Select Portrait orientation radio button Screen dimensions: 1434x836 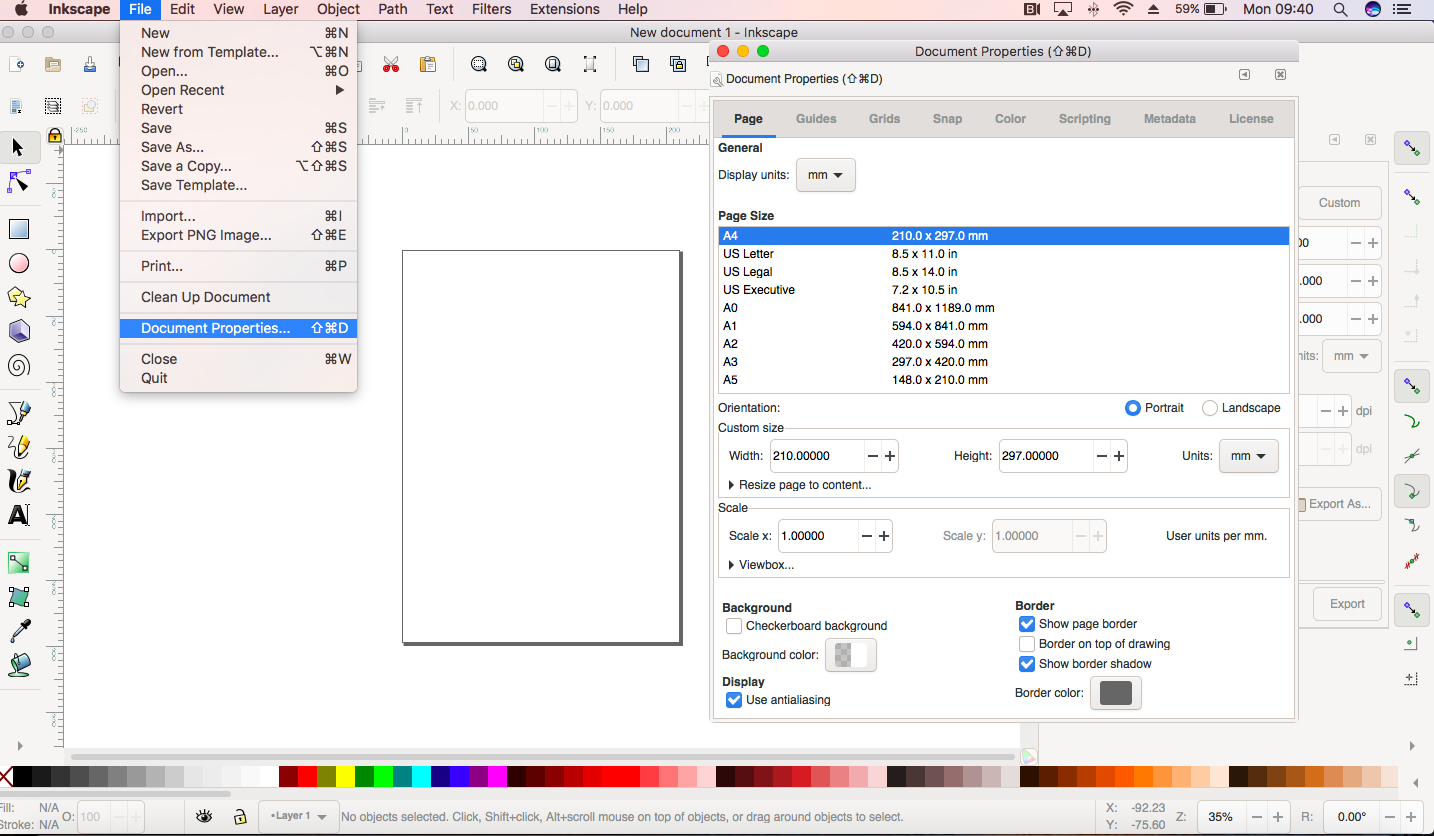(1133, 408)
